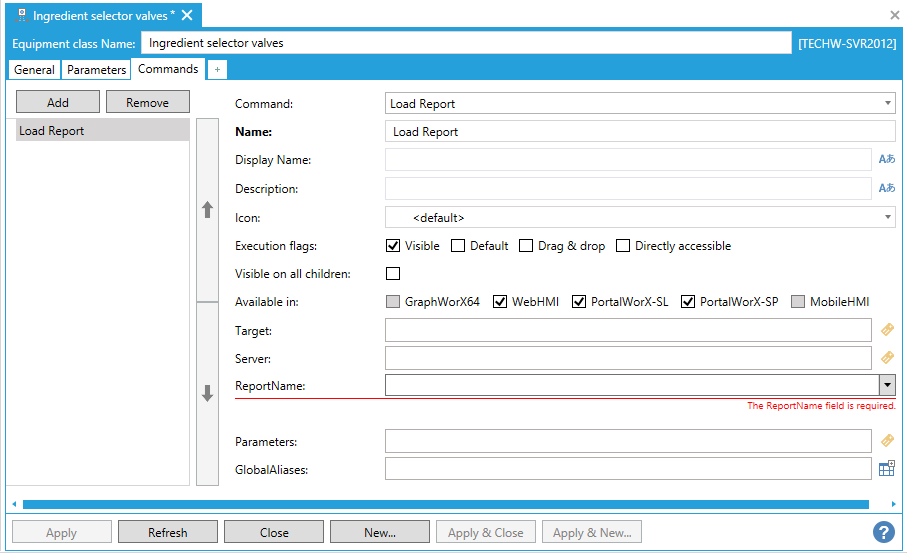This screenshot has width=907, height=556.
Task: Toggle the Visible on all children checkbox
Action: point(393,274)
